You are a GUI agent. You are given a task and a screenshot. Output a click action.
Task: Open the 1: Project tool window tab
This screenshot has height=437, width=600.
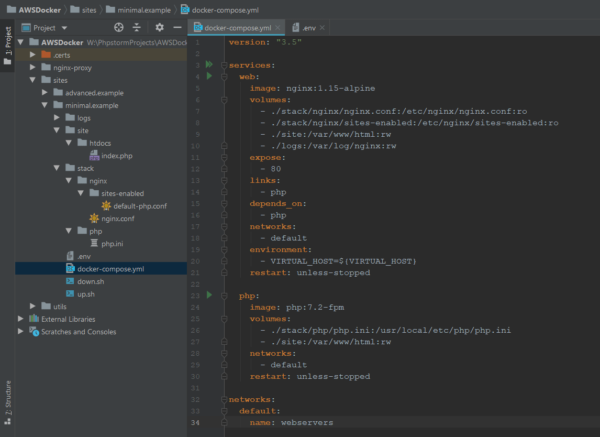pos(8,45)
